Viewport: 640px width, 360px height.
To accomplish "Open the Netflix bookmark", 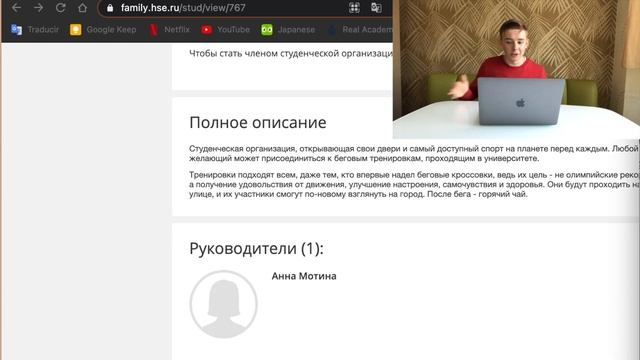I will (x=169, y=29).
